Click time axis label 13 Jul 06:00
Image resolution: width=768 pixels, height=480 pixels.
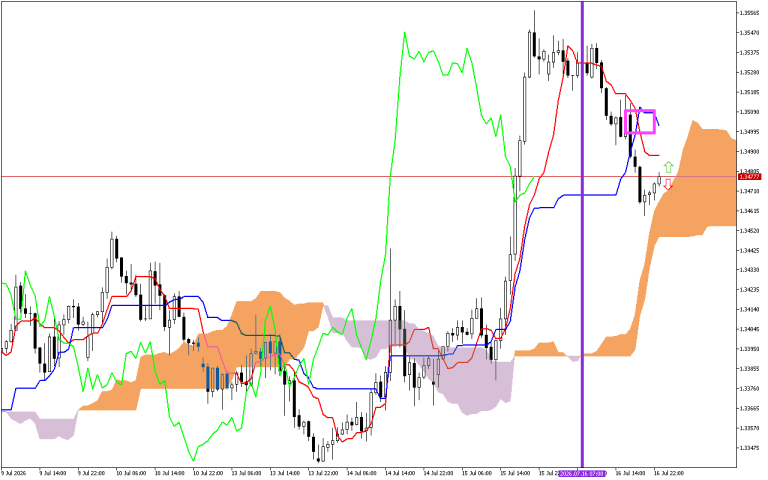tap(246, 474)
